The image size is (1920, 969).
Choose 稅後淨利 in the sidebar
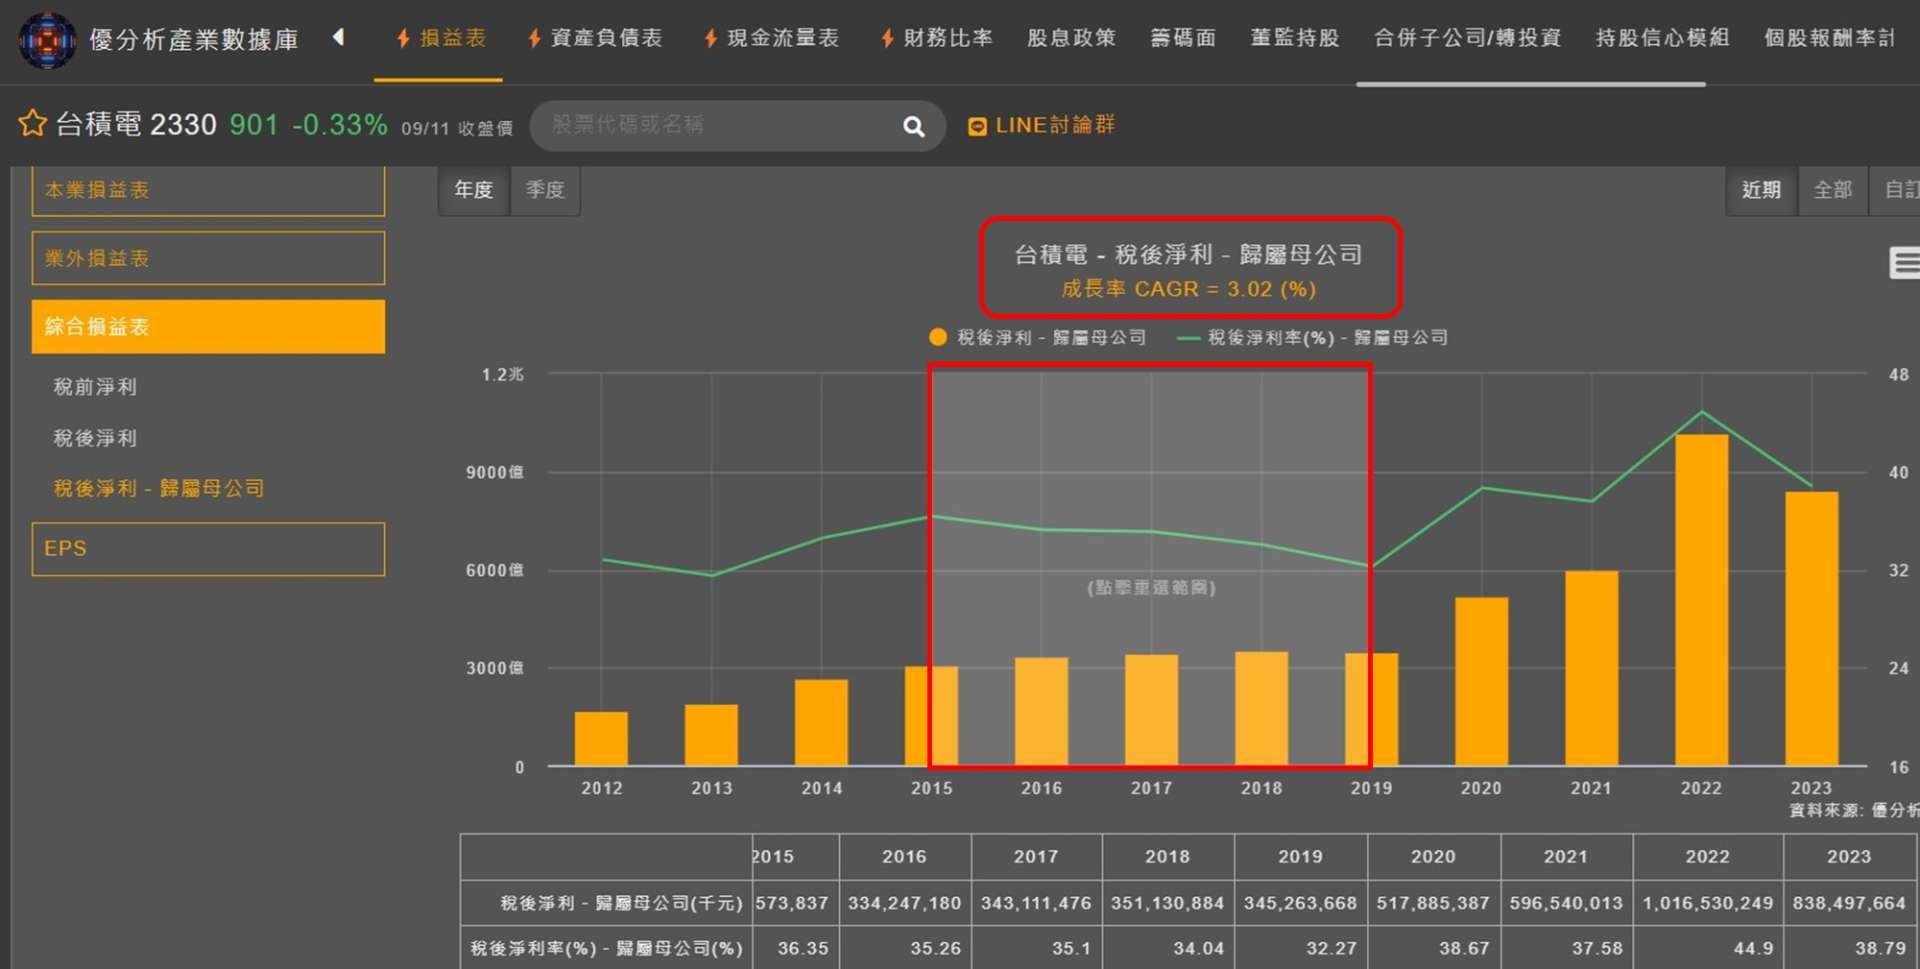coord(95,438)
